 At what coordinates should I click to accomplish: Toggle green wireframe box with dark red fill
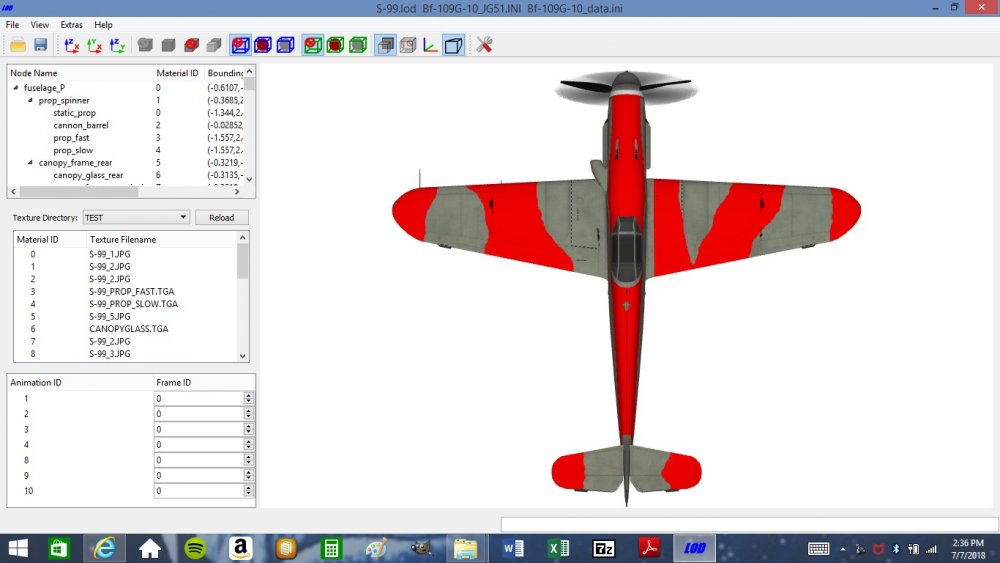tap(335, 45)
